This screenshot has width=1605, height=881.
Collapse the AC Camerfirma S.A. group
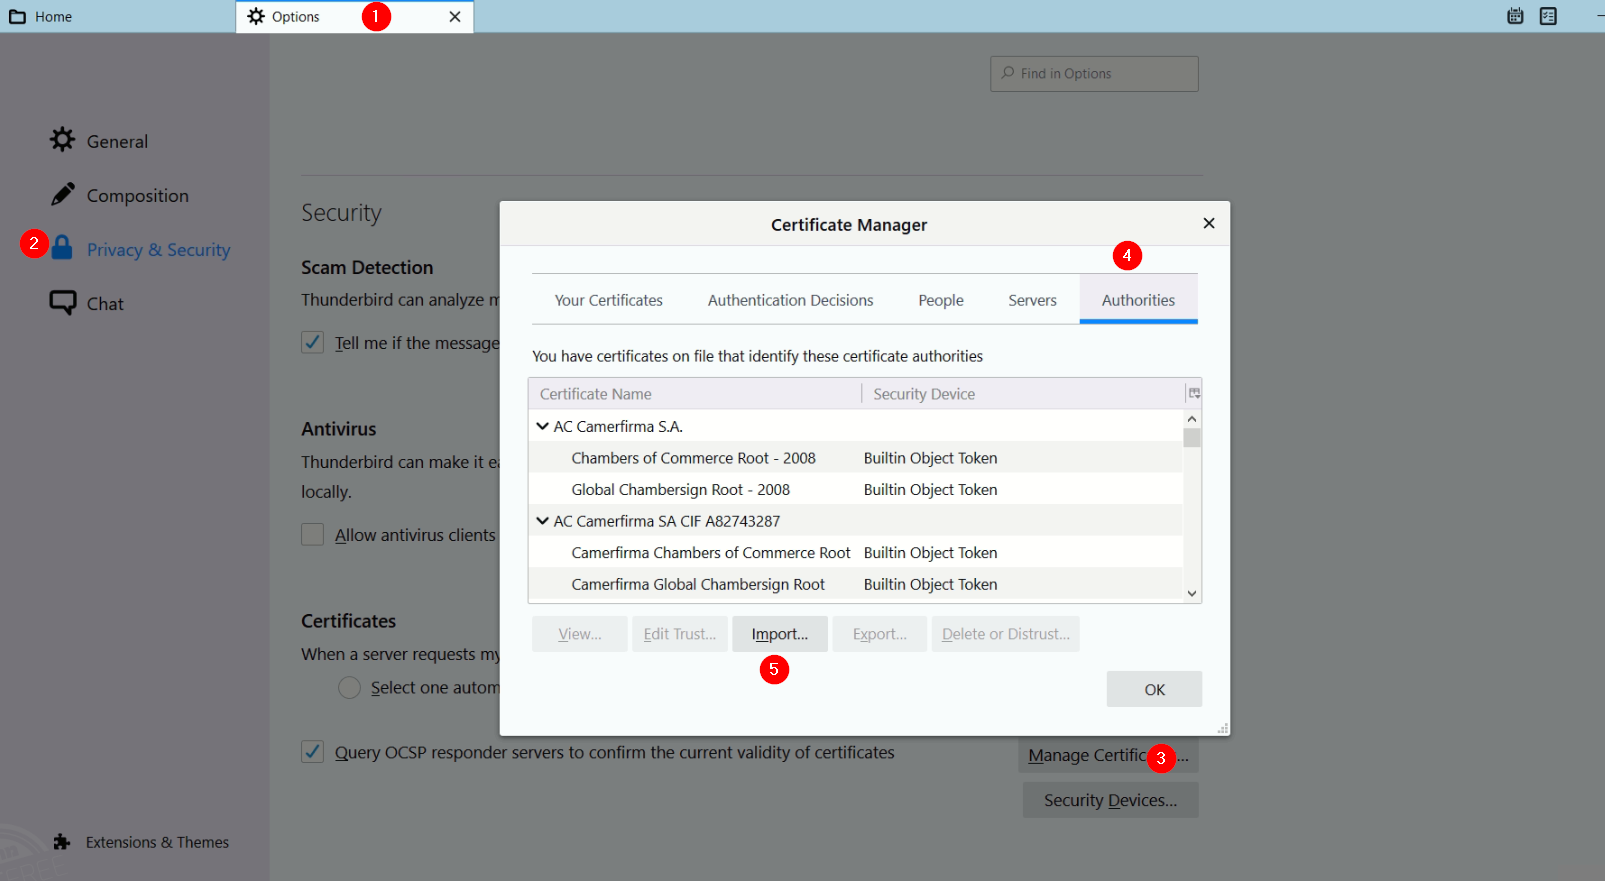(x=542, y=426)
